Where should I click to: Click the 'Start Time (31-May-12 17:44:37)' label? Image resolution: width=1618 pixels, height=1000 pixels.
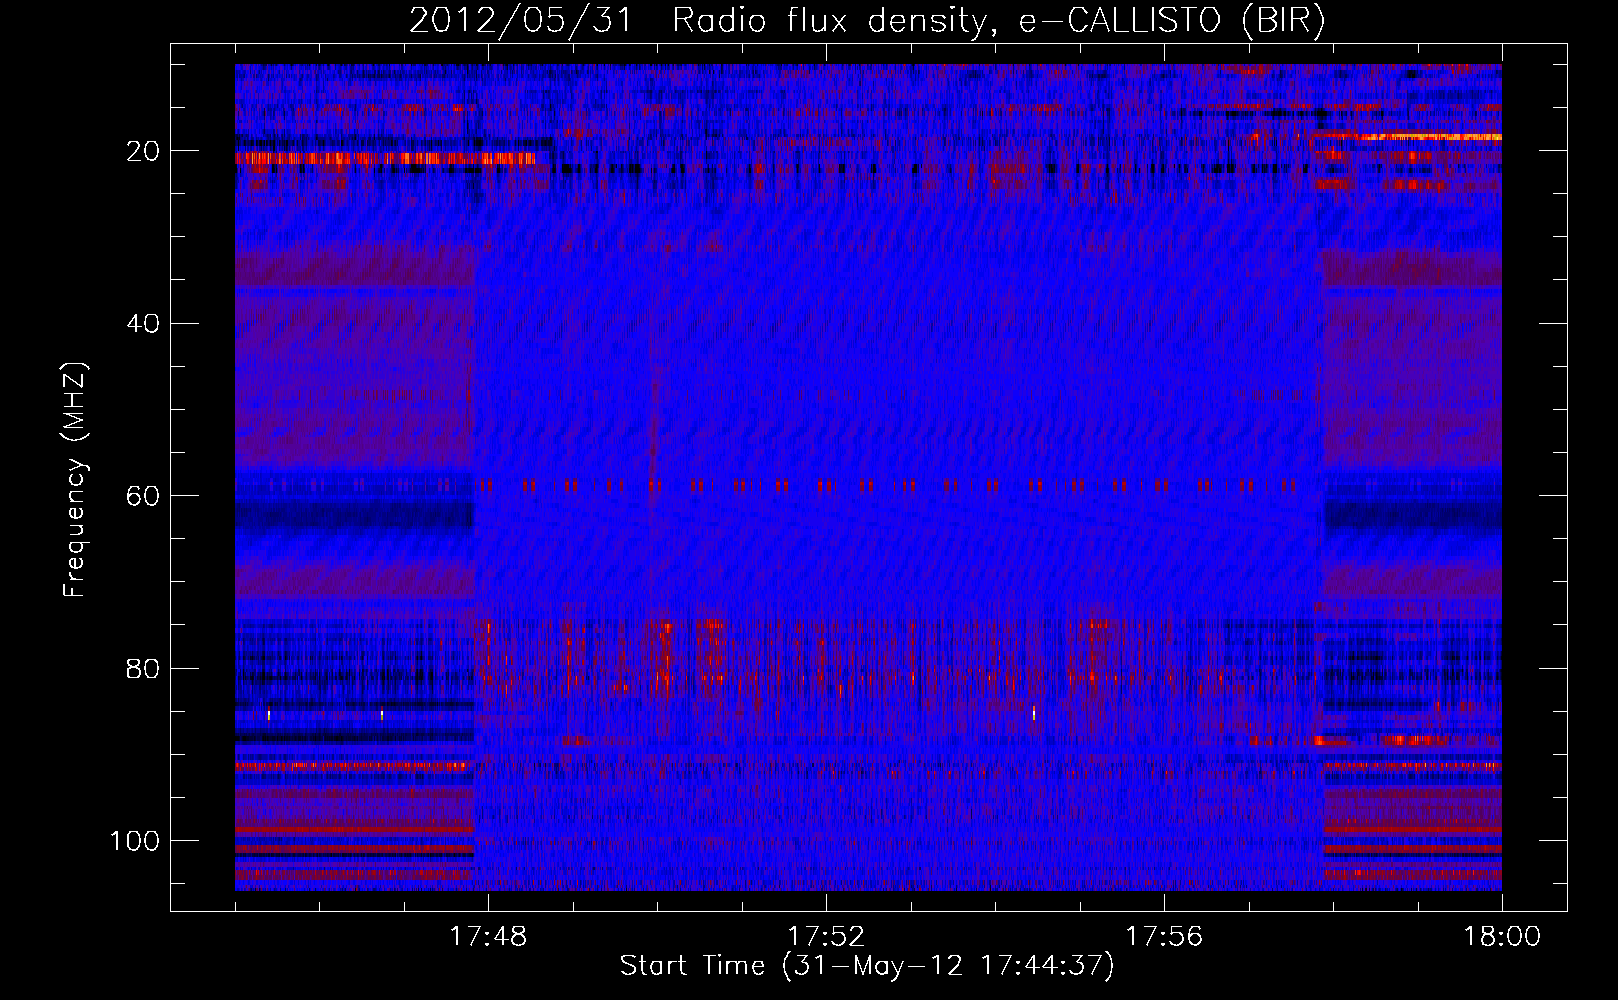coord(866,966)
